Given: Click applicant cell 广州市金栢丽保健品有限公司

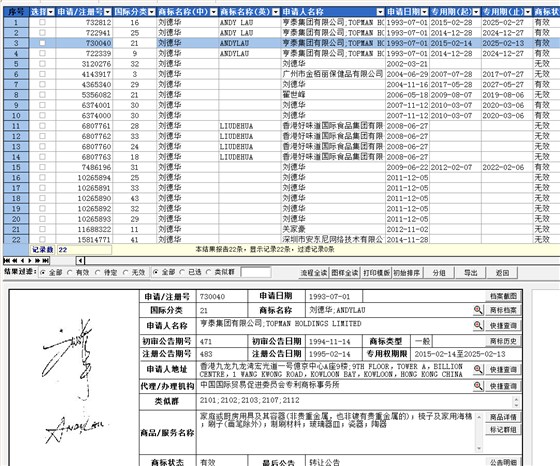Looking at the screenshot, I should coord(332,74).
